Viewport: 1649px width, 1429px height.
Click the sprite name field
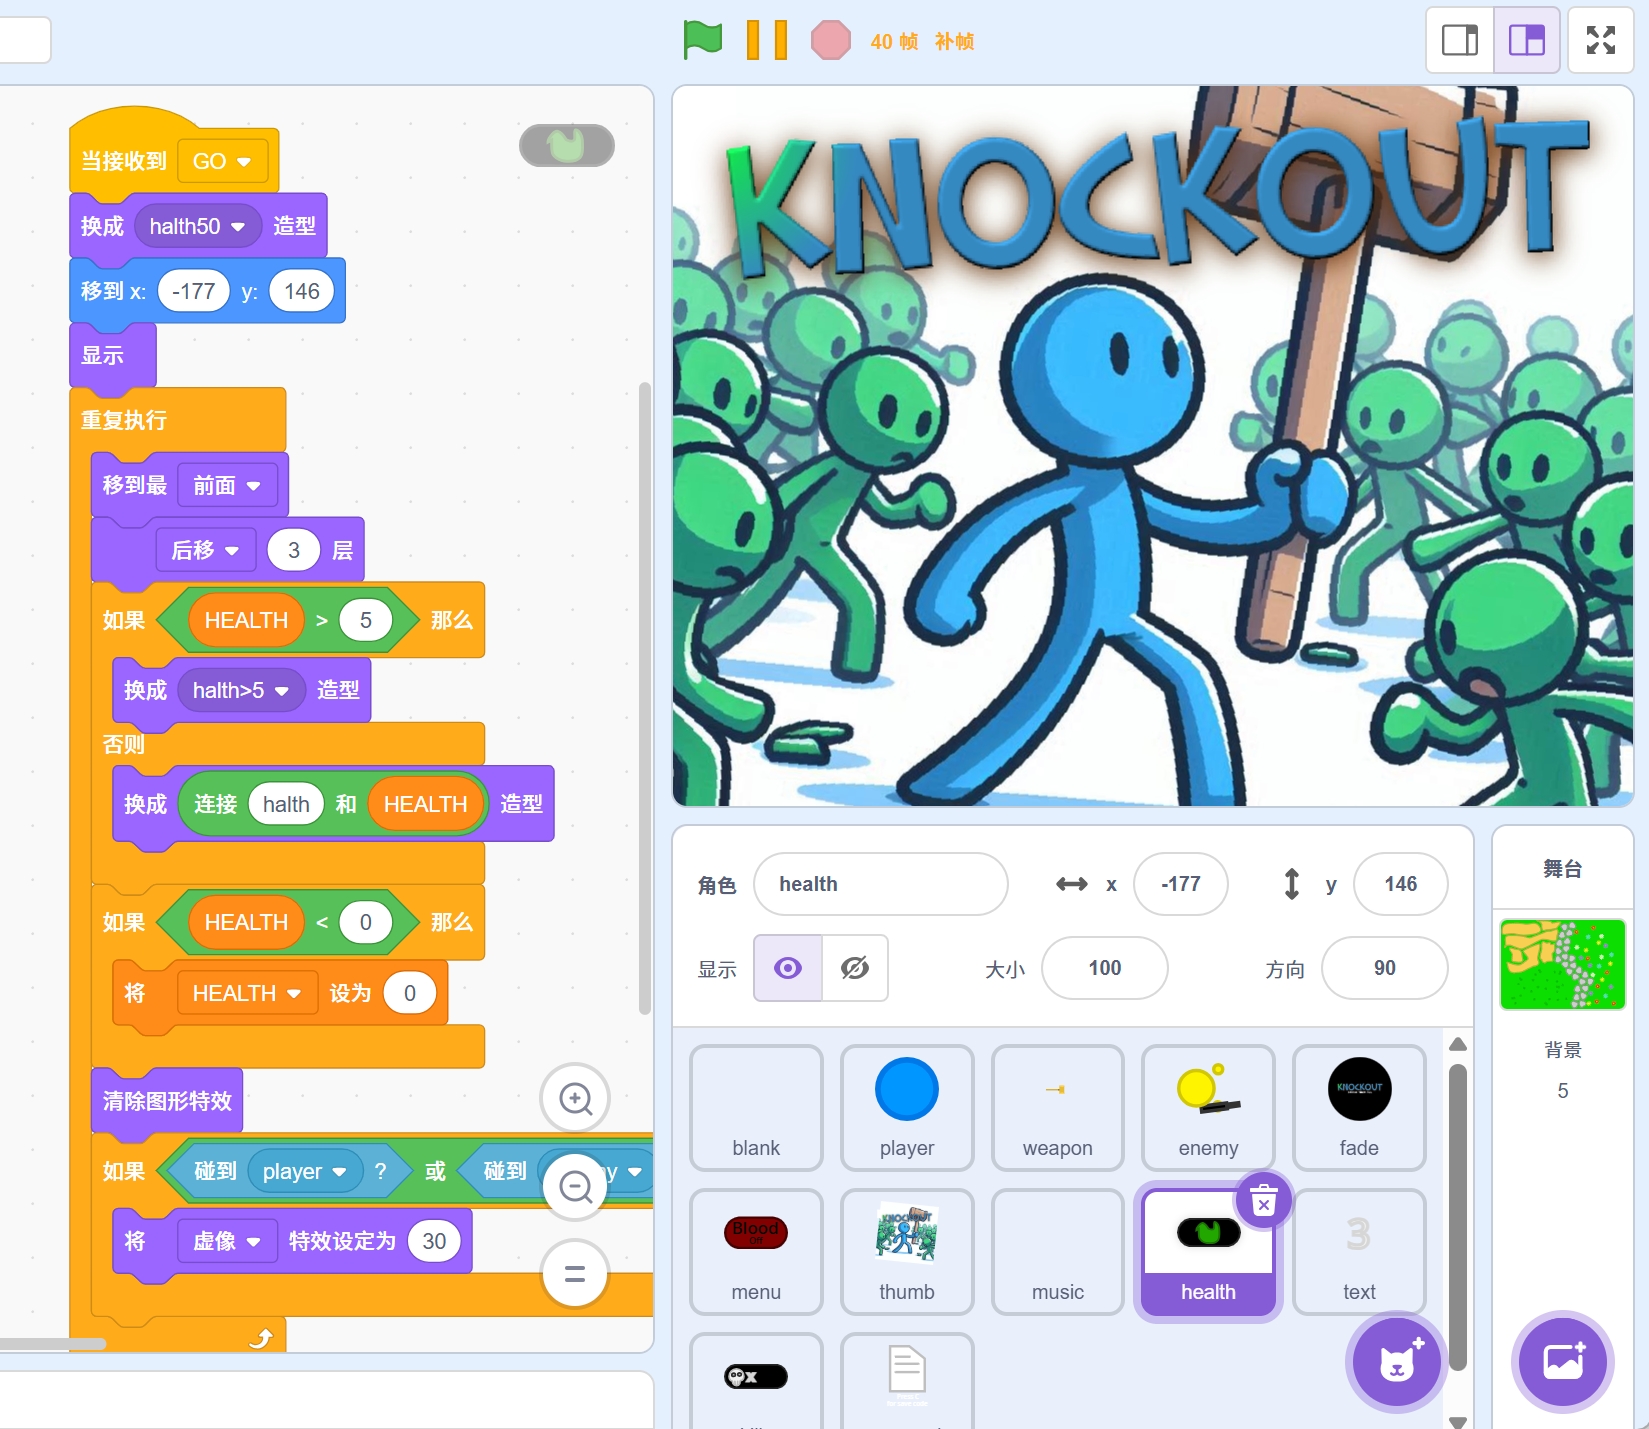coord(880,884)
